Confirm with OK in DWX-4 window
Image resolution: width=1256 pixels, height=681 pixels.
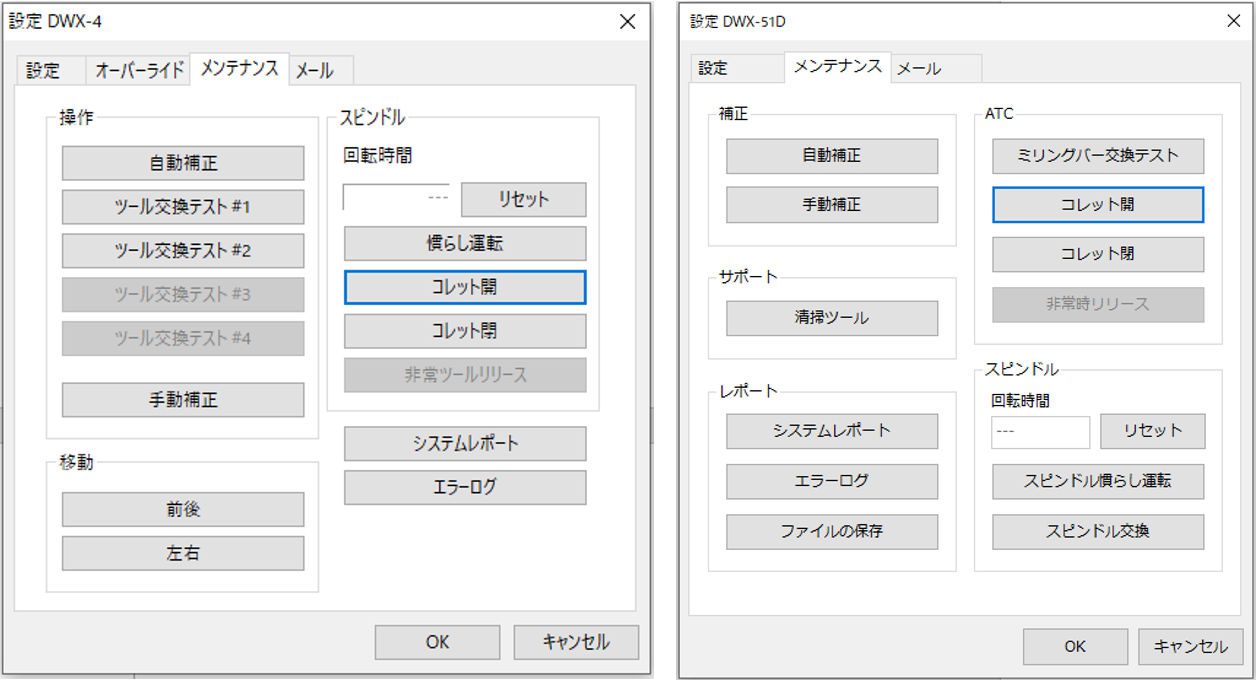[437, 642]
